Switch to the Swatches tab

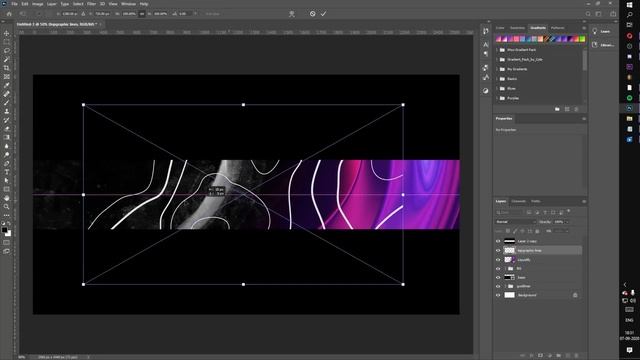pos(517,28)
